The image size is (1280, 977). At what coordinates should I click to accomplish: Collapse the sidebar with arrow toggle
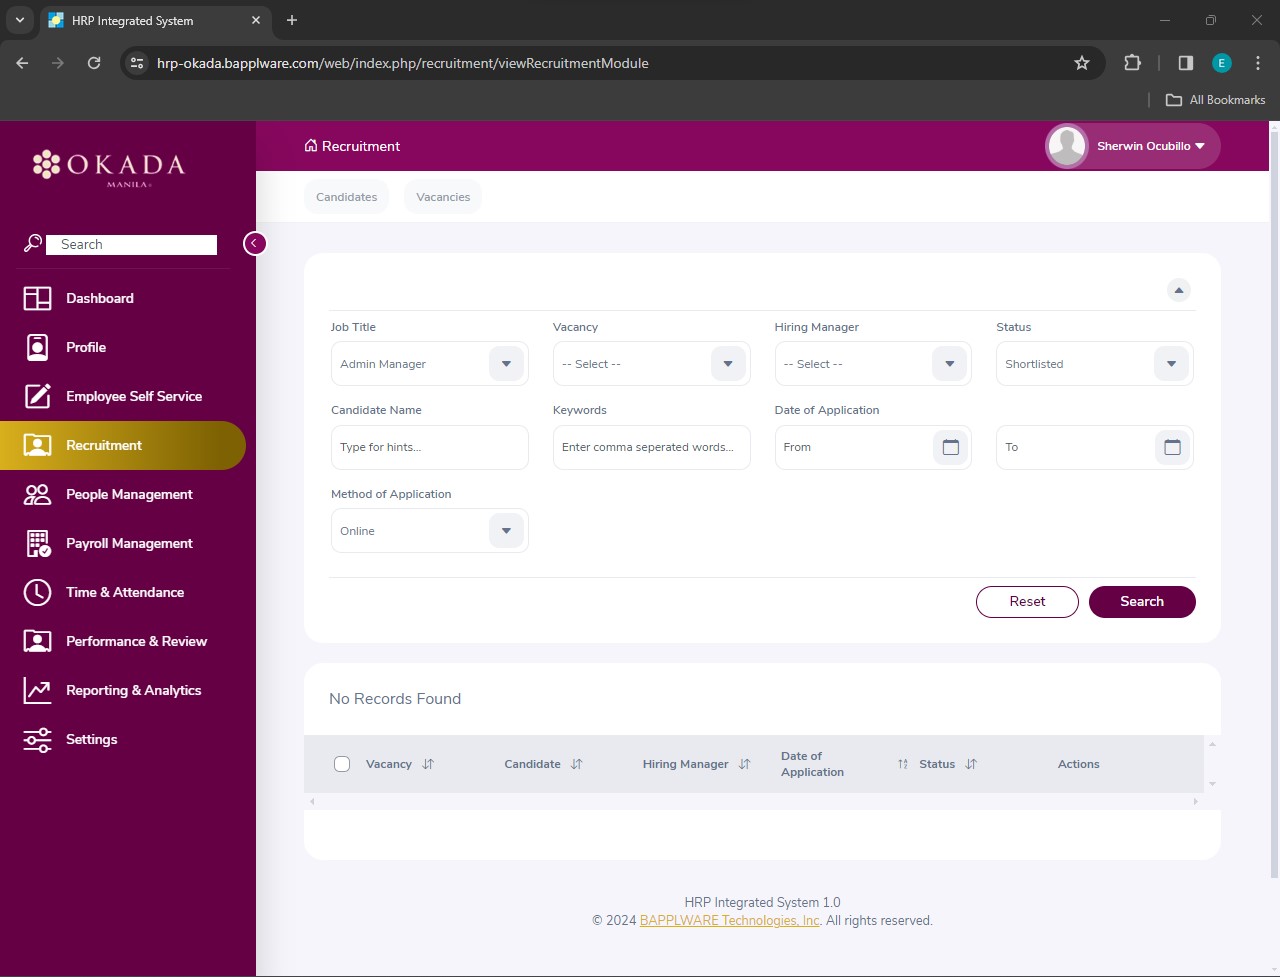point(255,243)
